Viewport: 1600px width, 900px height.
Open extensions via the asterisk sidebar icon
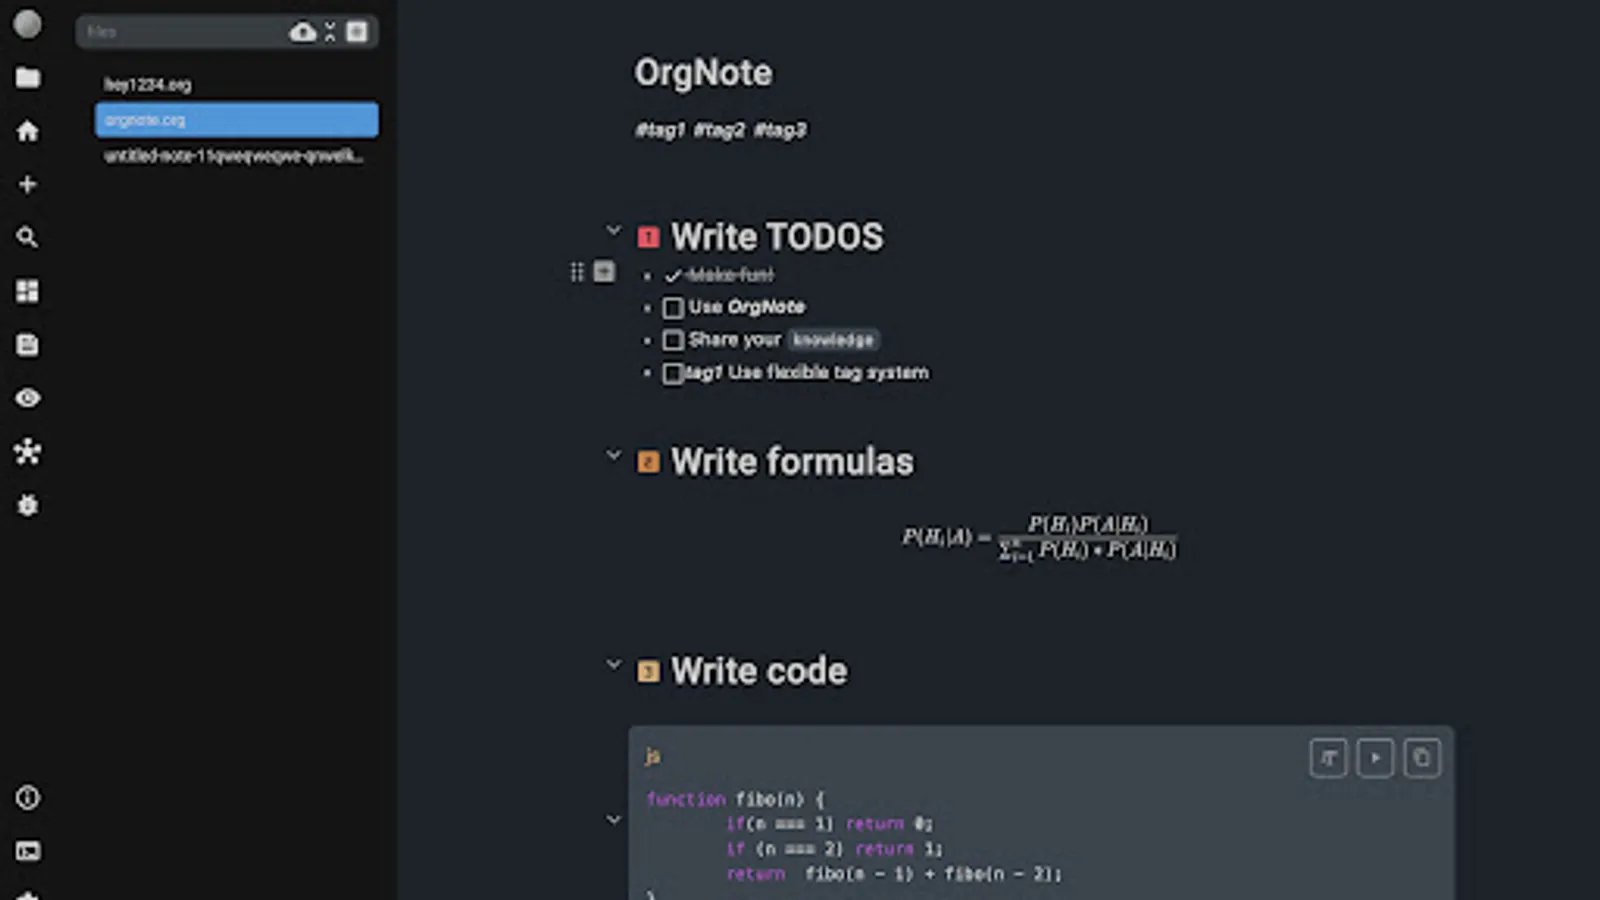tap(27, 451)
